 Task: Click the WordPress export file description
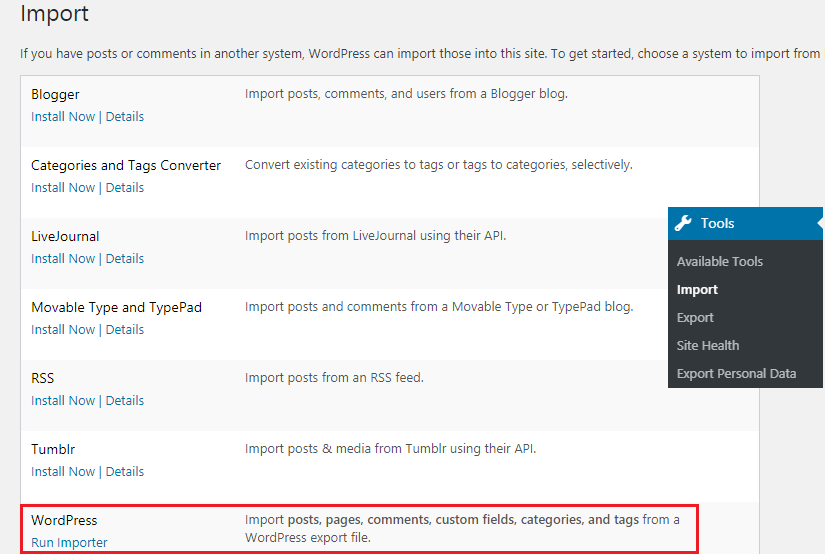[x=462, y=529]
